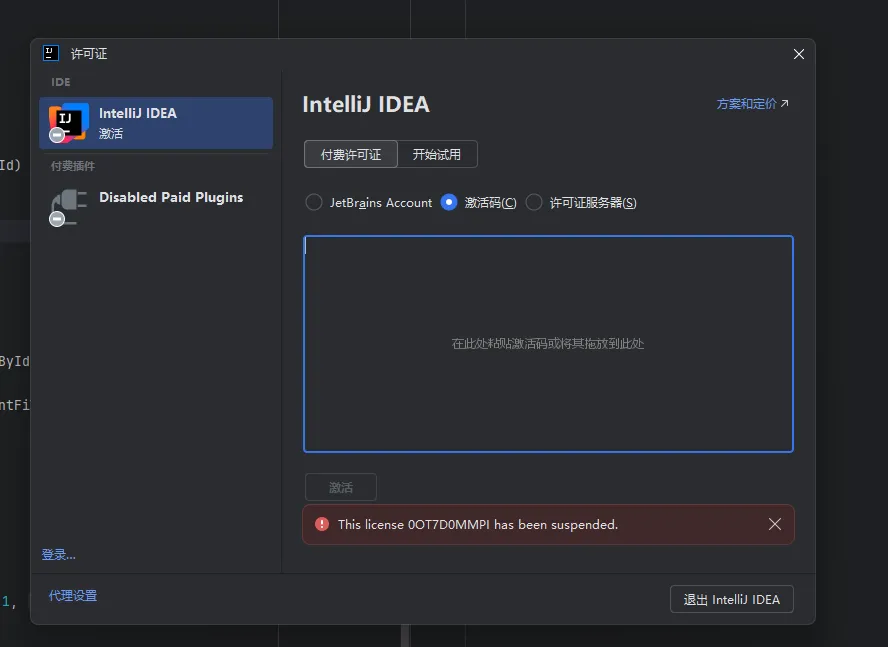The image size is (888, 647).
Task: Click the red error icon in the notification
Action: pyautogui.click(x=322, y=524)
